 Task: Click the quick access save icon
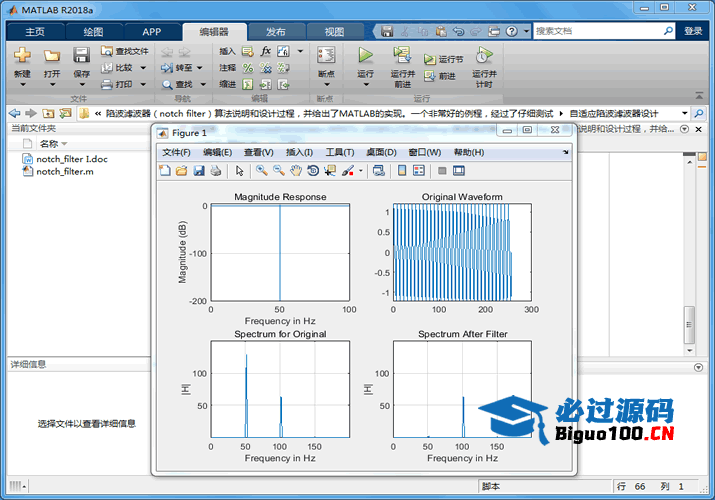tap(387, 31)
